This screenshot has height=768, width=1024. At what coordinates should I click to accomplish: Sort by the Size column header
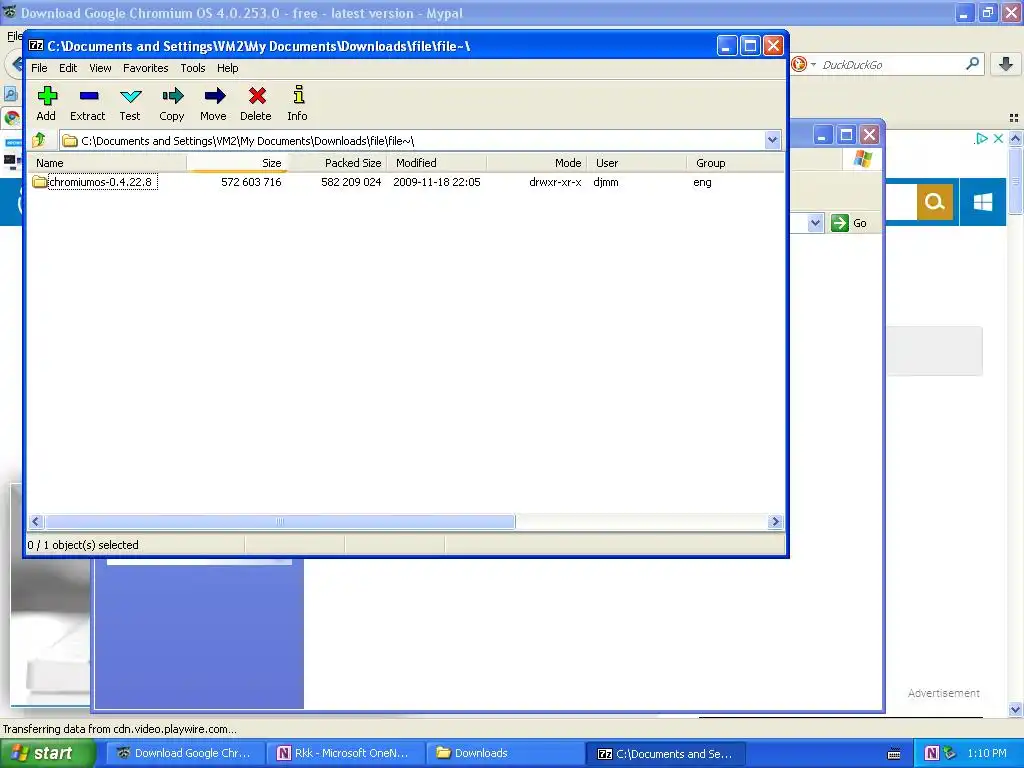(x=236, y=163)
